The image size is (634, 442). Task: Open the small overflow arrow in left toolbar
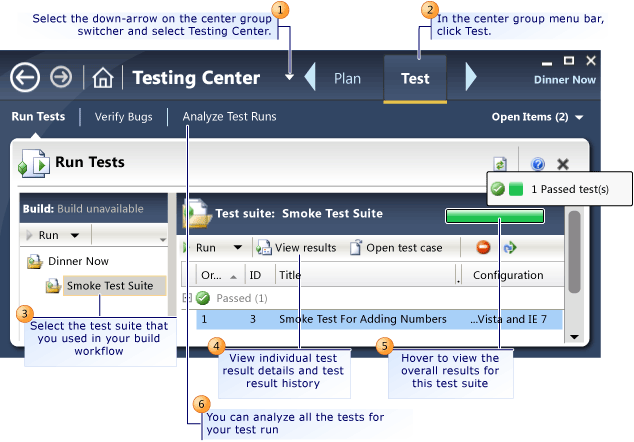[x=163, y=239]
